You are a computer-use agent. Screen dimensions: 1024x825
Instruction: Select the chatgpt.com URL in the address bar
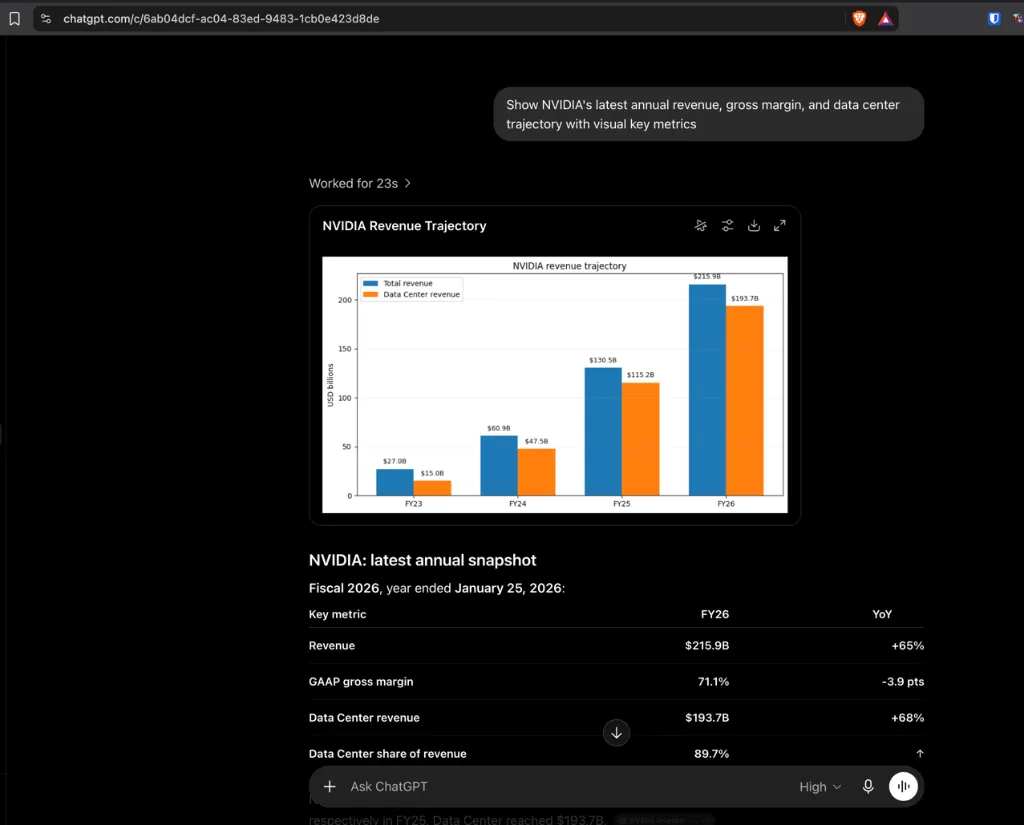tap(221, 19)
